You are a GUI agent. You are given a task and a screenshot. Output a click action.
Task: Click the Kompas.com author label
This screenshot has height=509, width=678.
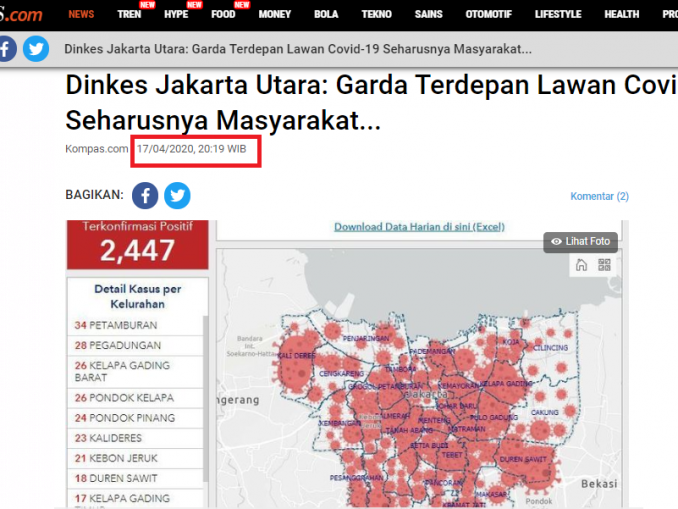[97, 149]
